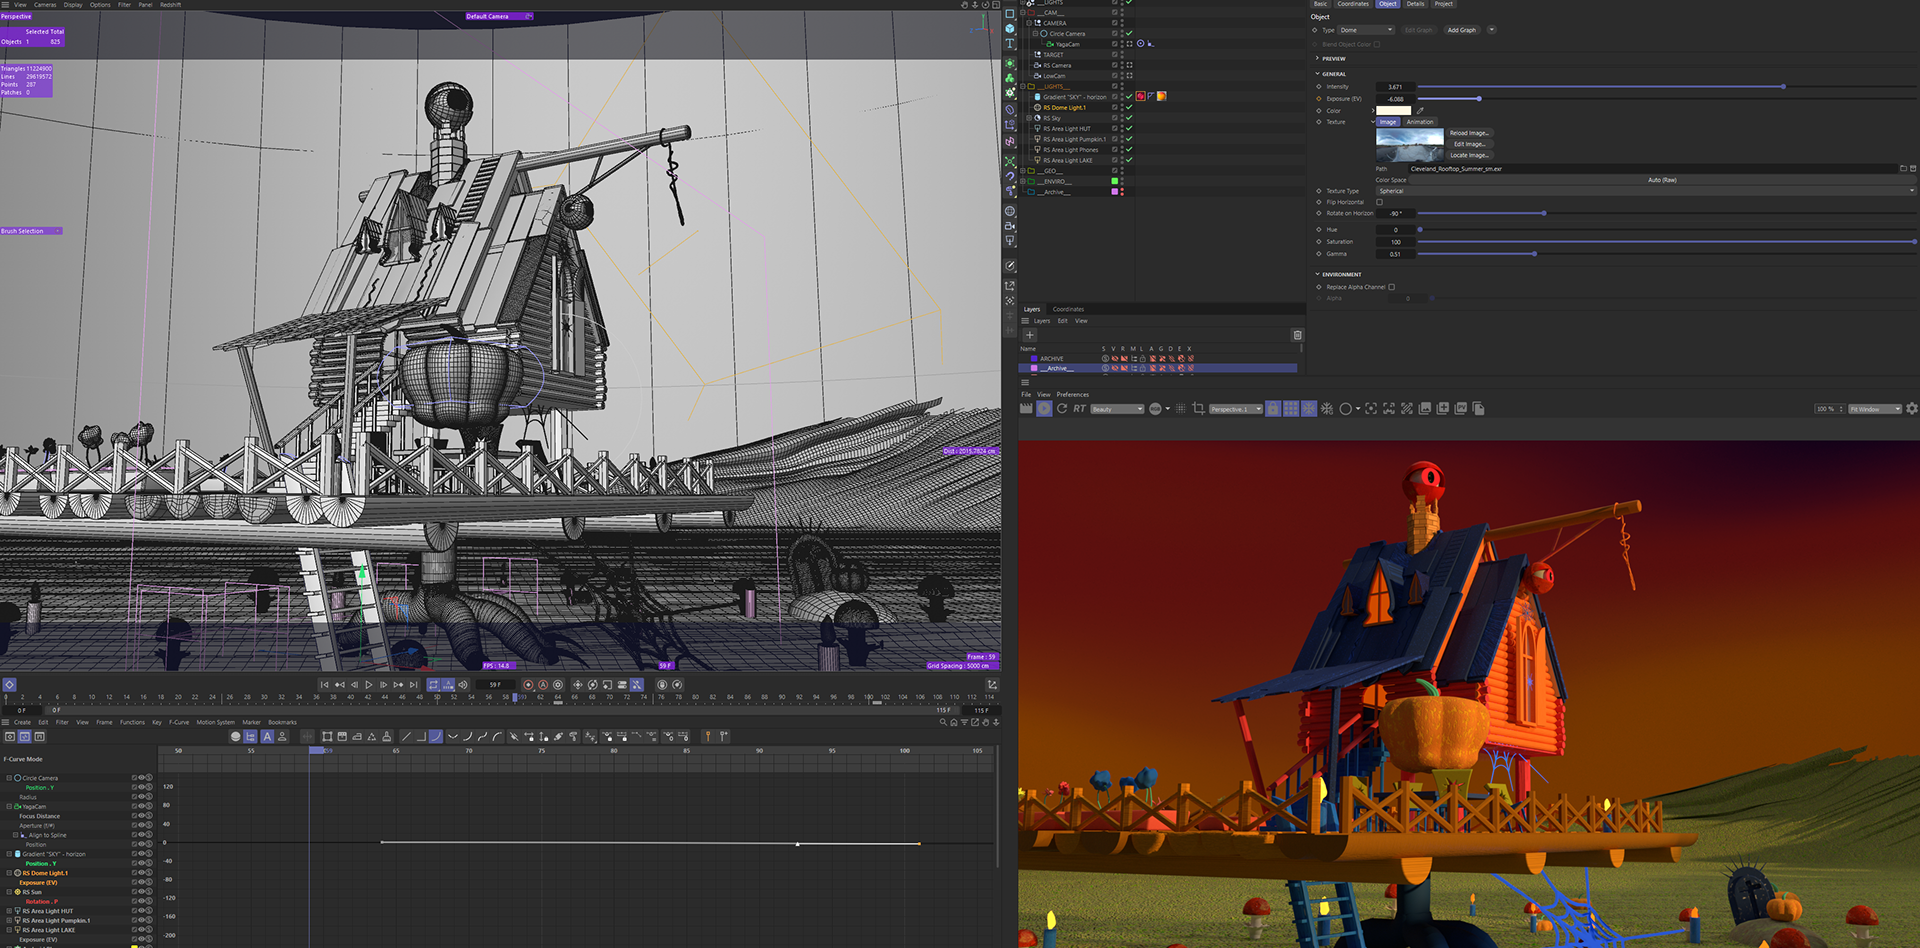Image resolution: width=1920 pixels, height=948 pixels.
Task: Start the IPR play button in RenderView
Action: click(1044, 409)
